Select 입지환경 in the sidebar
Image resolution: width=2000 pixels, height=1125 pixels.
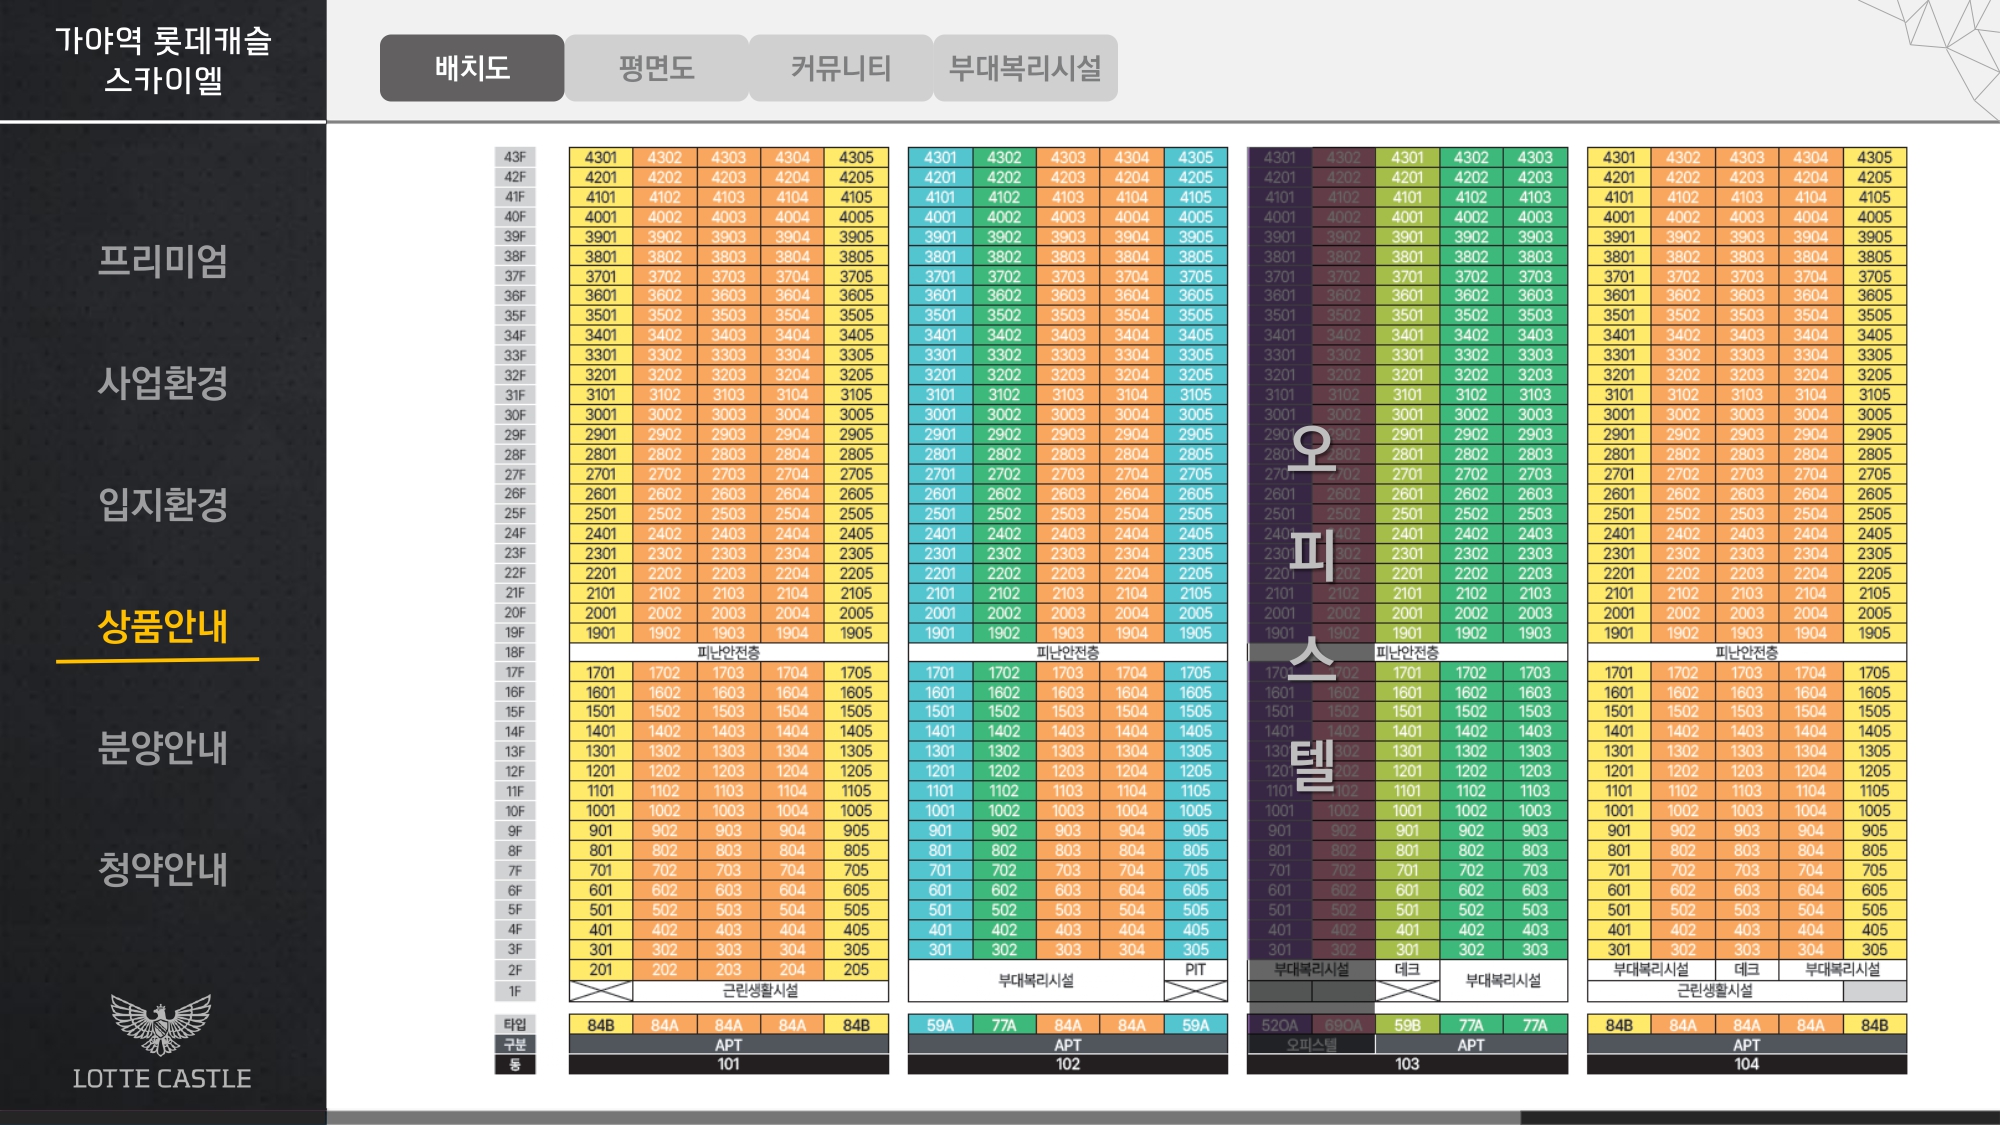(x=162, y=504)
